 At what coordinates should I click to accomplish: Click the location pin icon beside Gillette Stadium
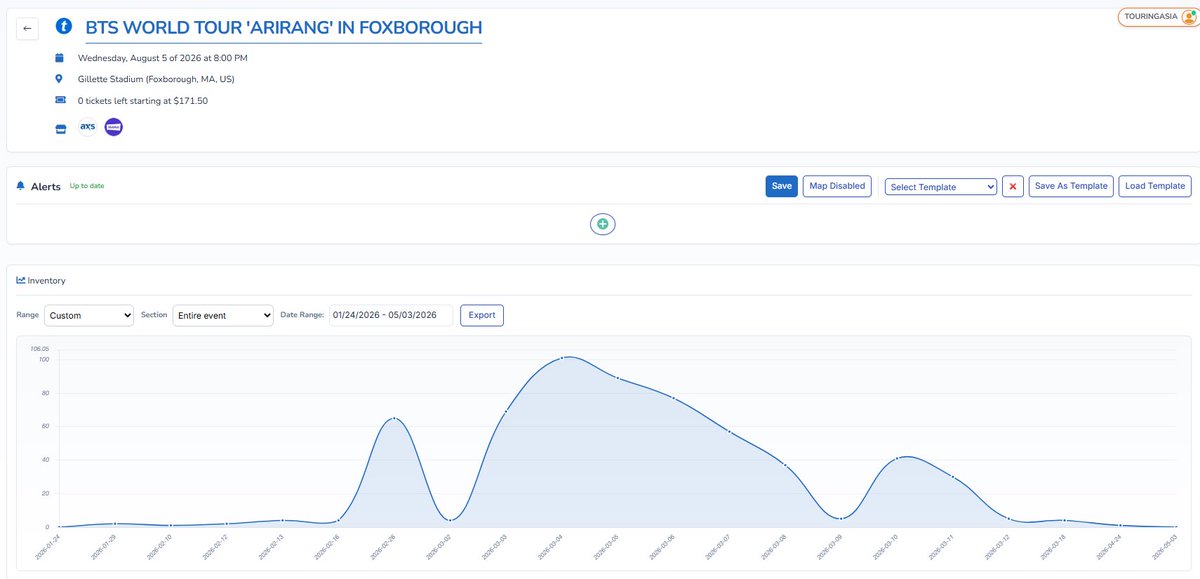pyautogui.click(x=60, y=79)
